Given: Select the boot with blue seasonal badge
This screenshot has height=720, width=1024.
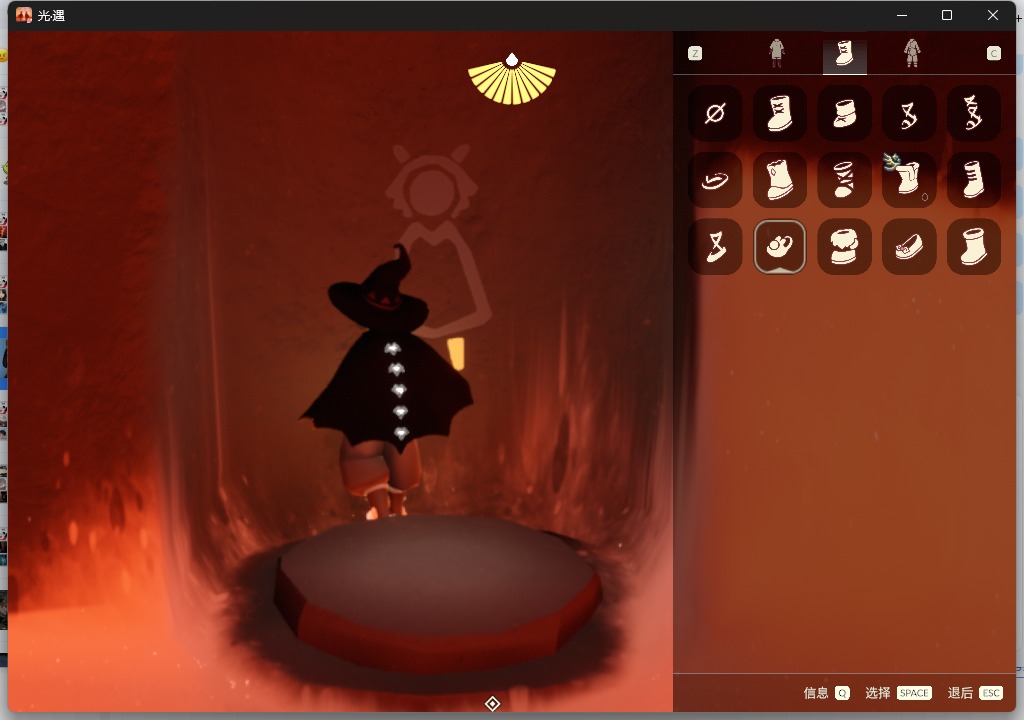Looking at the screenshot, I should [908, 180].
